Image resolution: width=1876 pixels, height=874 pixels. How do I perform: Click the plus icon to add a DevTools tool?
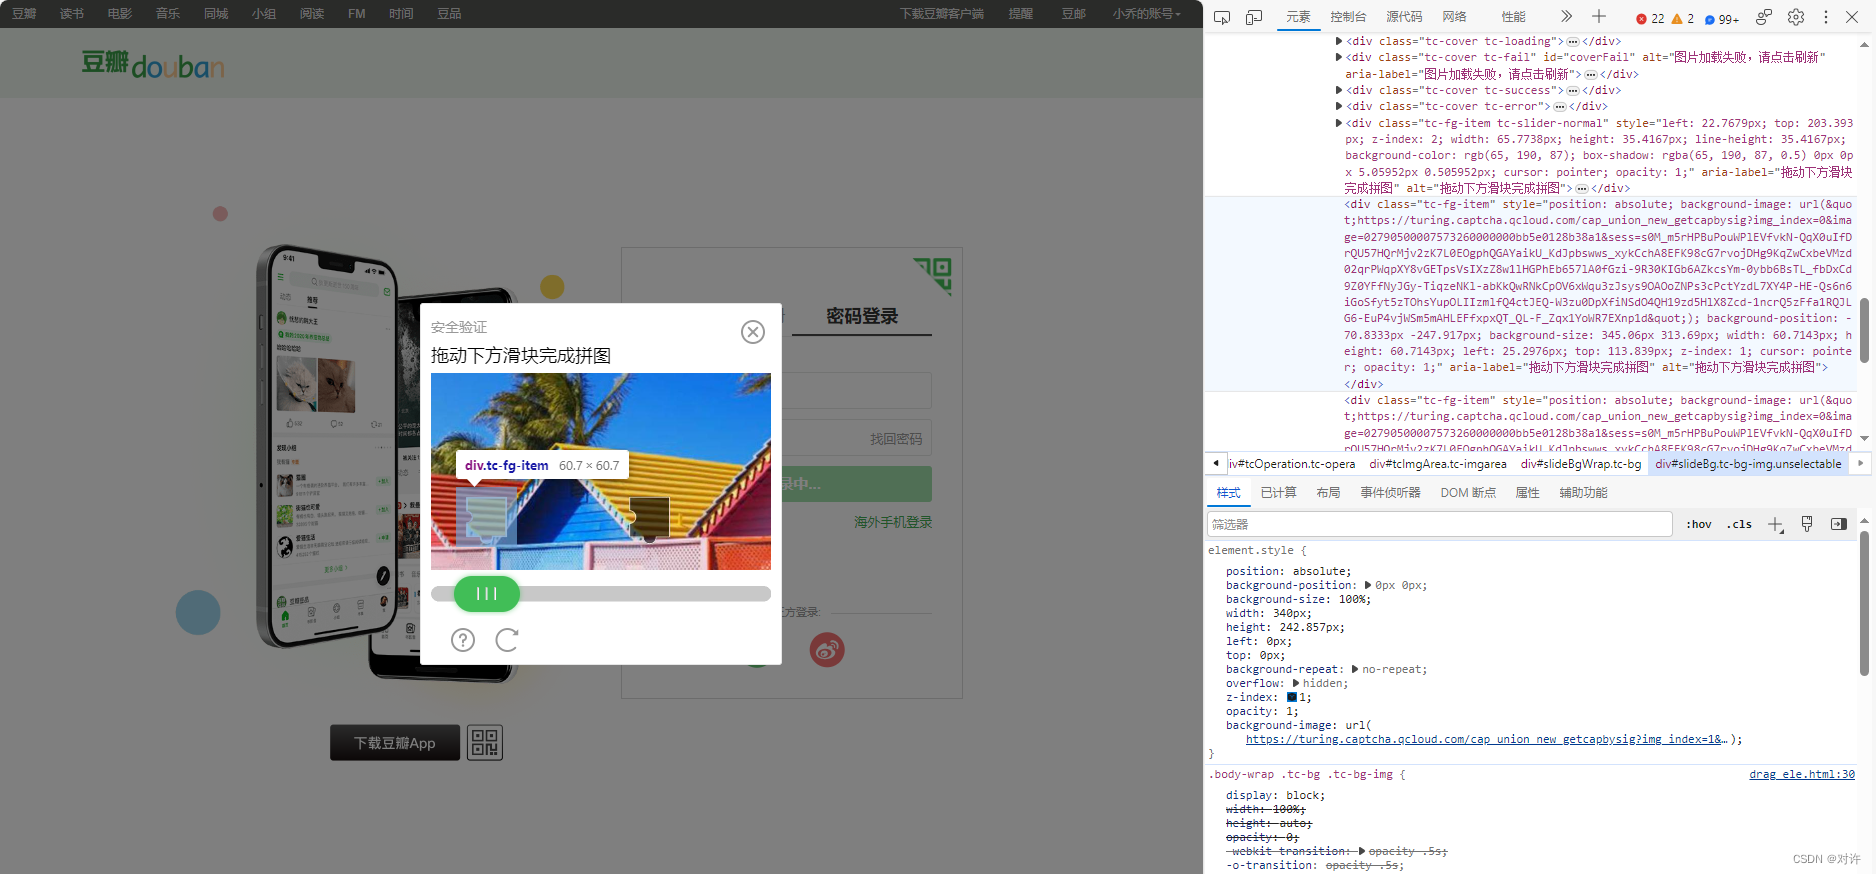tap(1599, 16)
